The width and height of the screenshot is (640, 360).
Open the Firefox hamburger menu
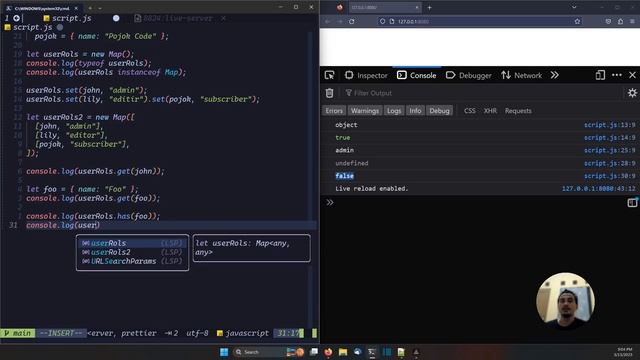632,21
